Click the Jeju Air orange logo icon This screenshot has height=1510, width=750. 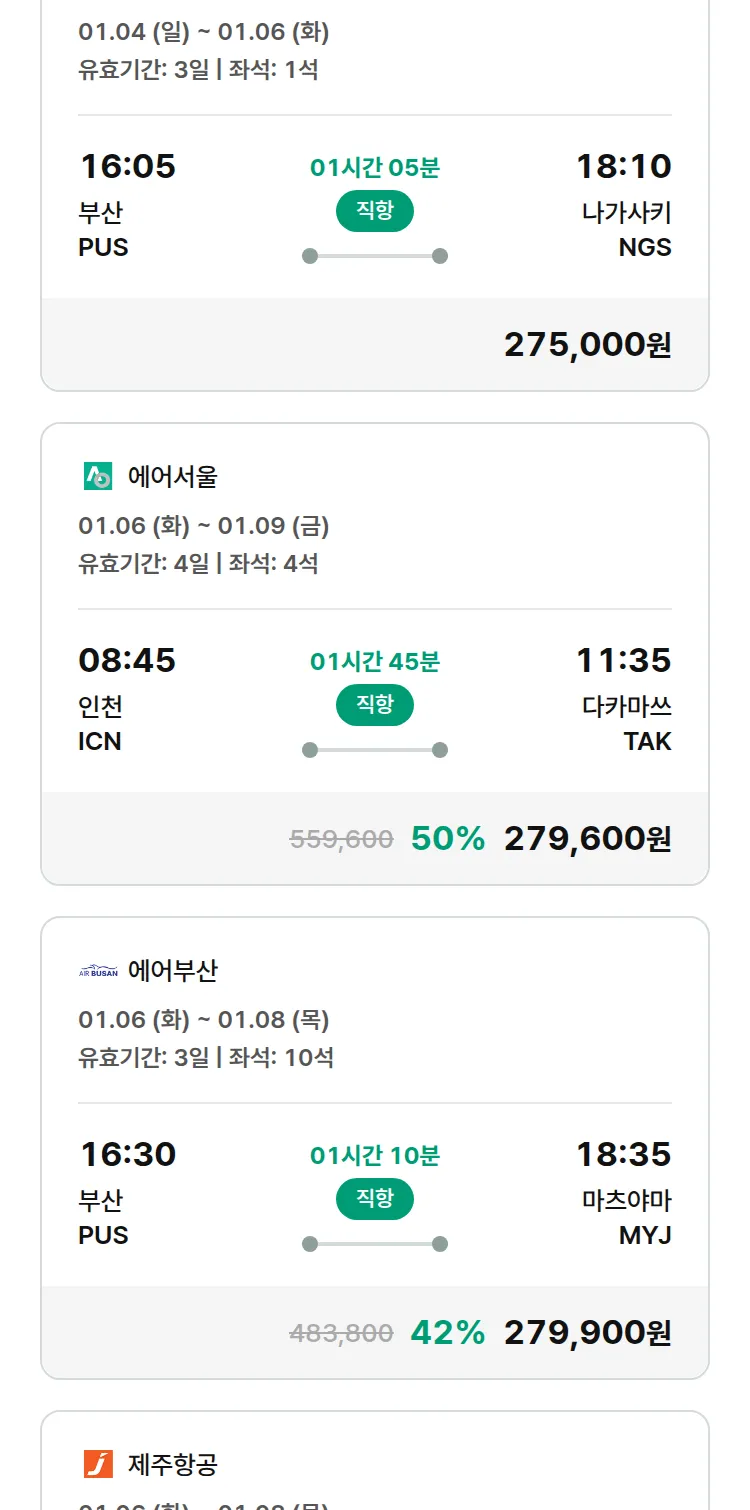click(x=98, y=1464)
